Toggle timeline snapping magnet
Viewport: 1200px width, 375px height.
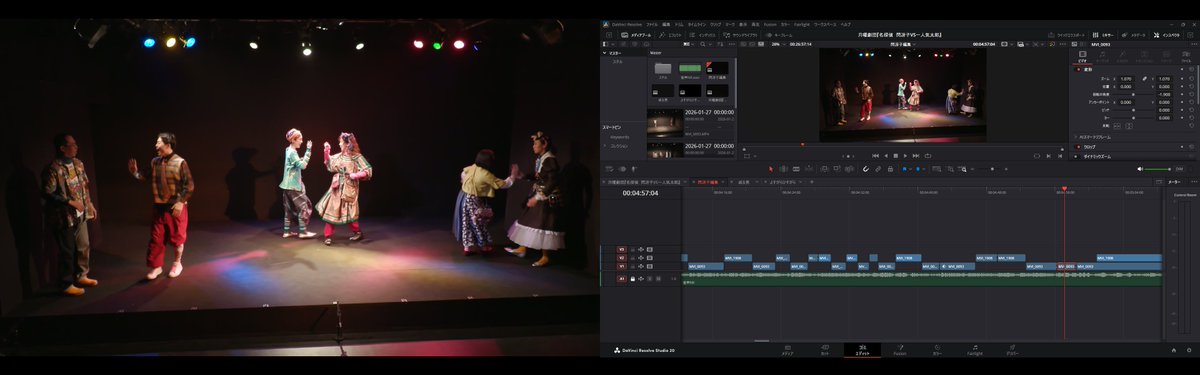click(866, 169)
